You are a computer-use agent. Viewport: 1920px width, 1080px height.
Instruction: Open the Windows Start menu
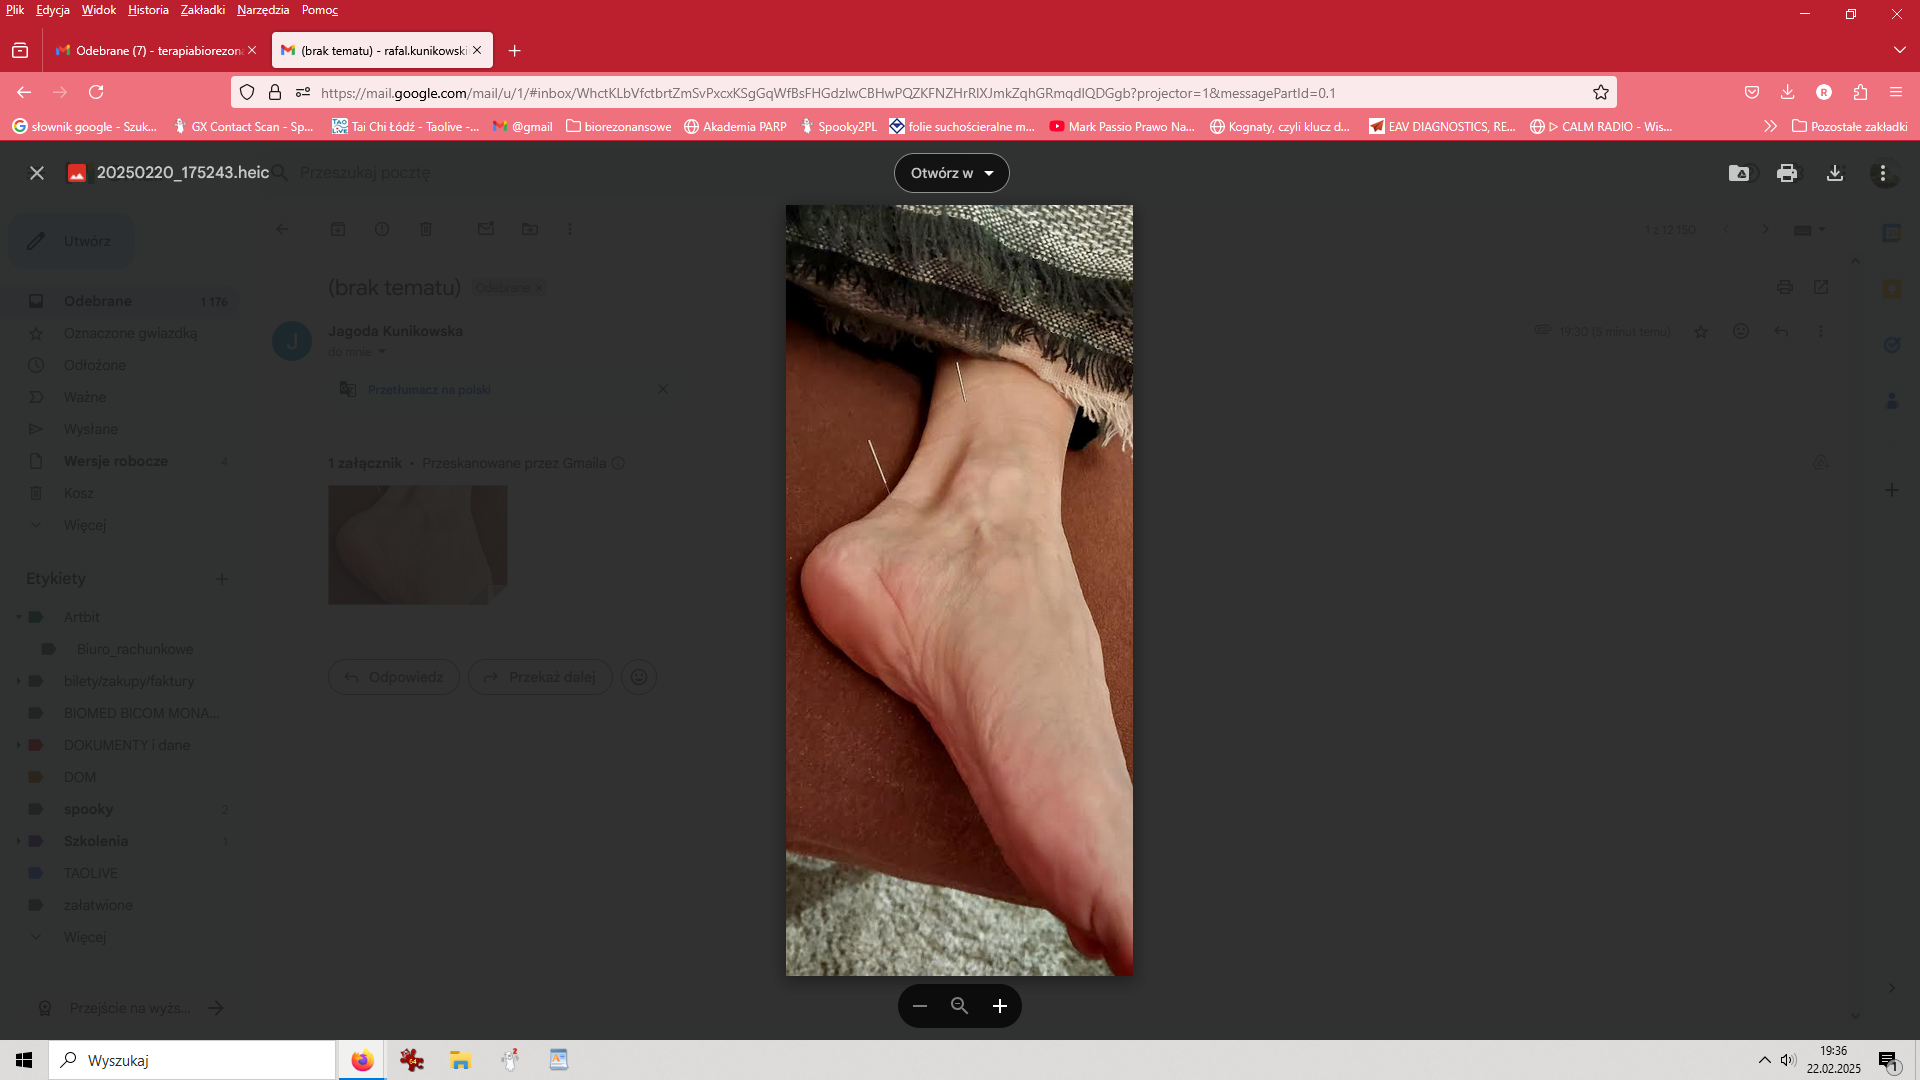(24, 1060)
